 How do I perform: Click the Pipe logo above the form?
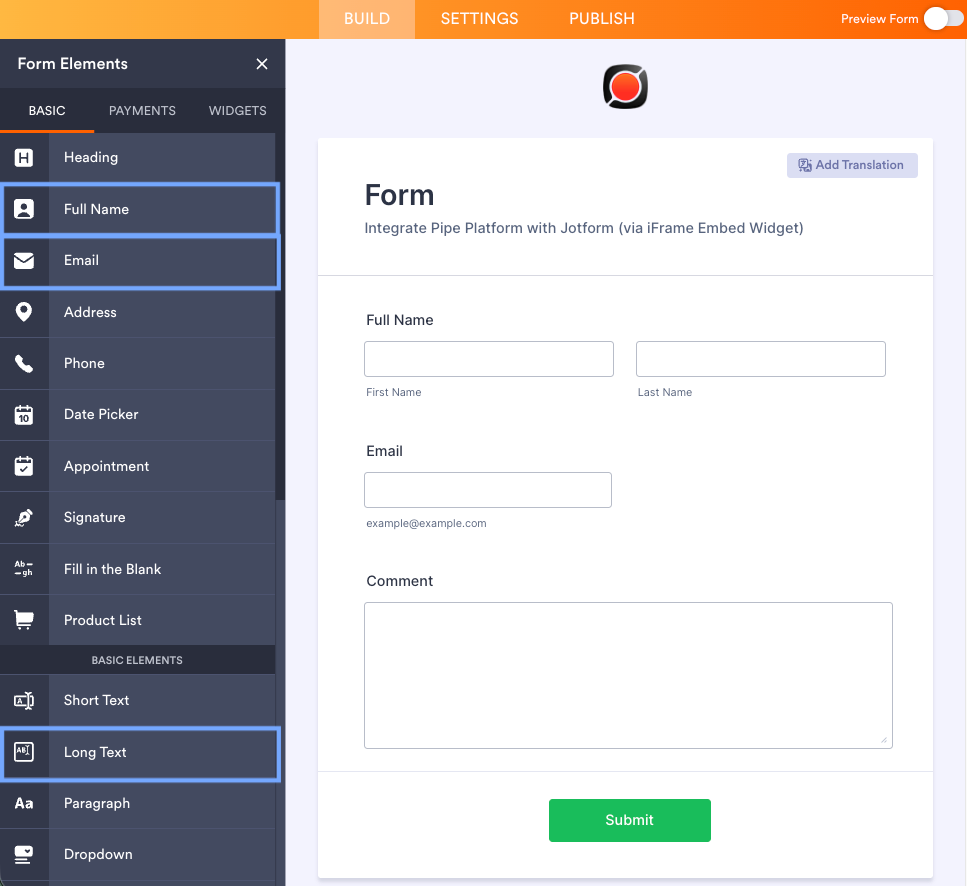pyautogui.click(x=625, y=87)
